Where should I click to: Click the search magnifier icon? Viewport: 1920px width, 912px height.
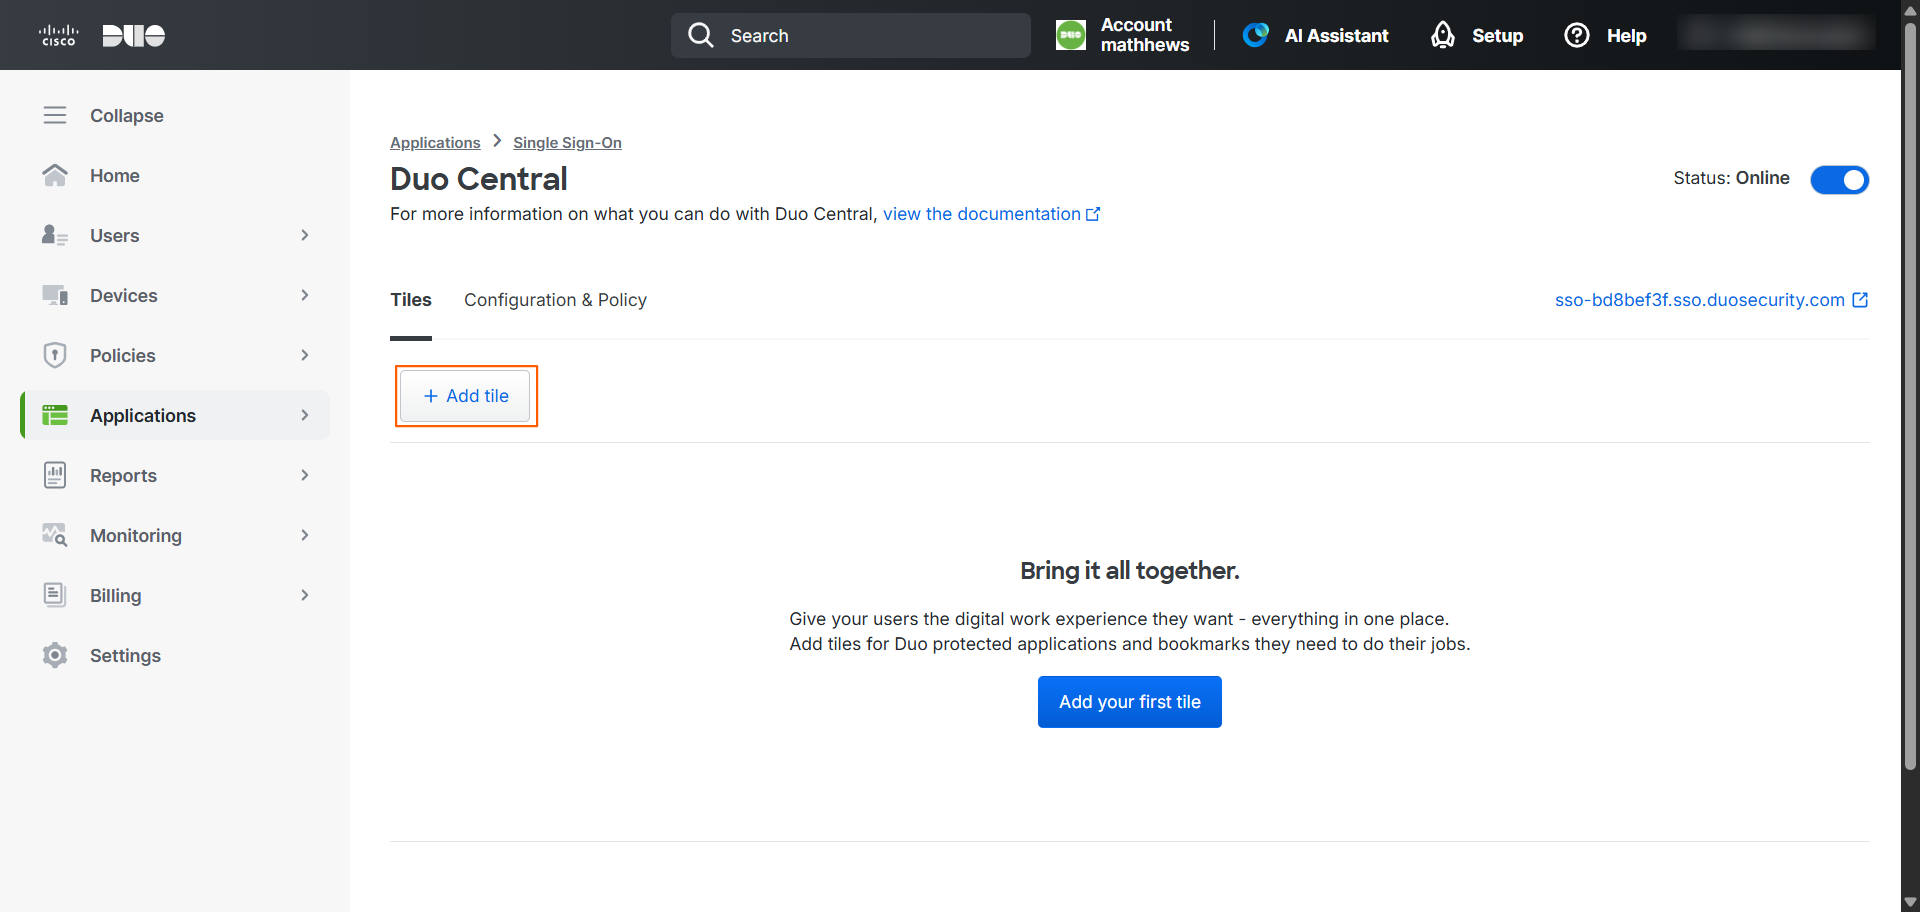701,35
